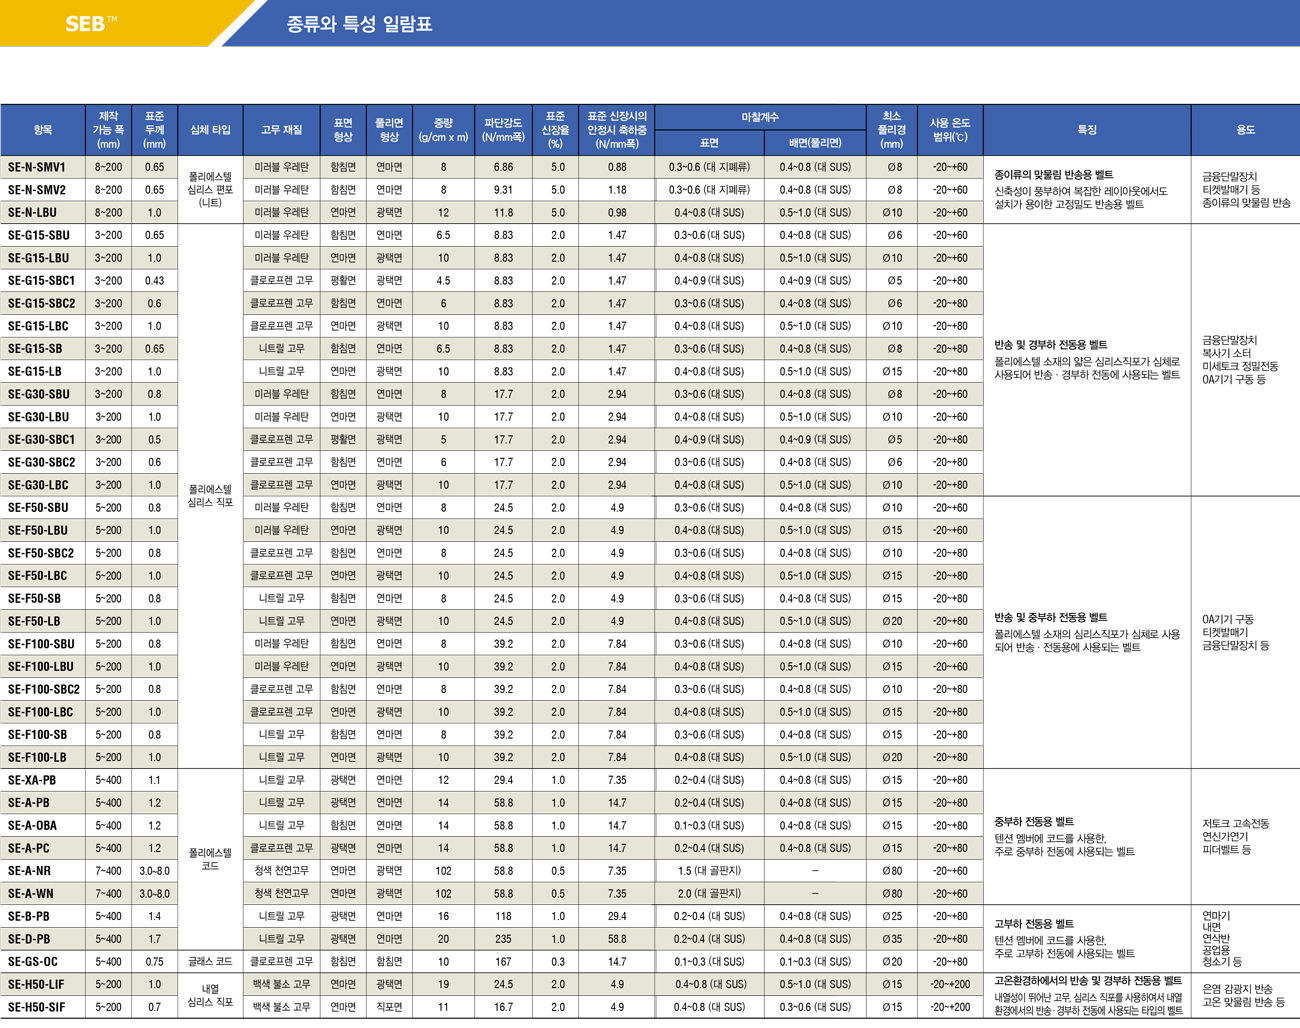Click the SE-F50-SBU row label
1300x1028 pixels.
coord(39,508)
